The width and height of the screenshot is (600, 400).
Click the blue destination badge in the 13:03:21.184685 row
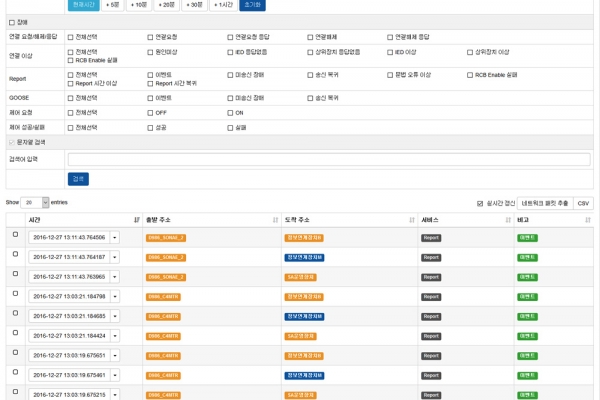tap(304, 317)
